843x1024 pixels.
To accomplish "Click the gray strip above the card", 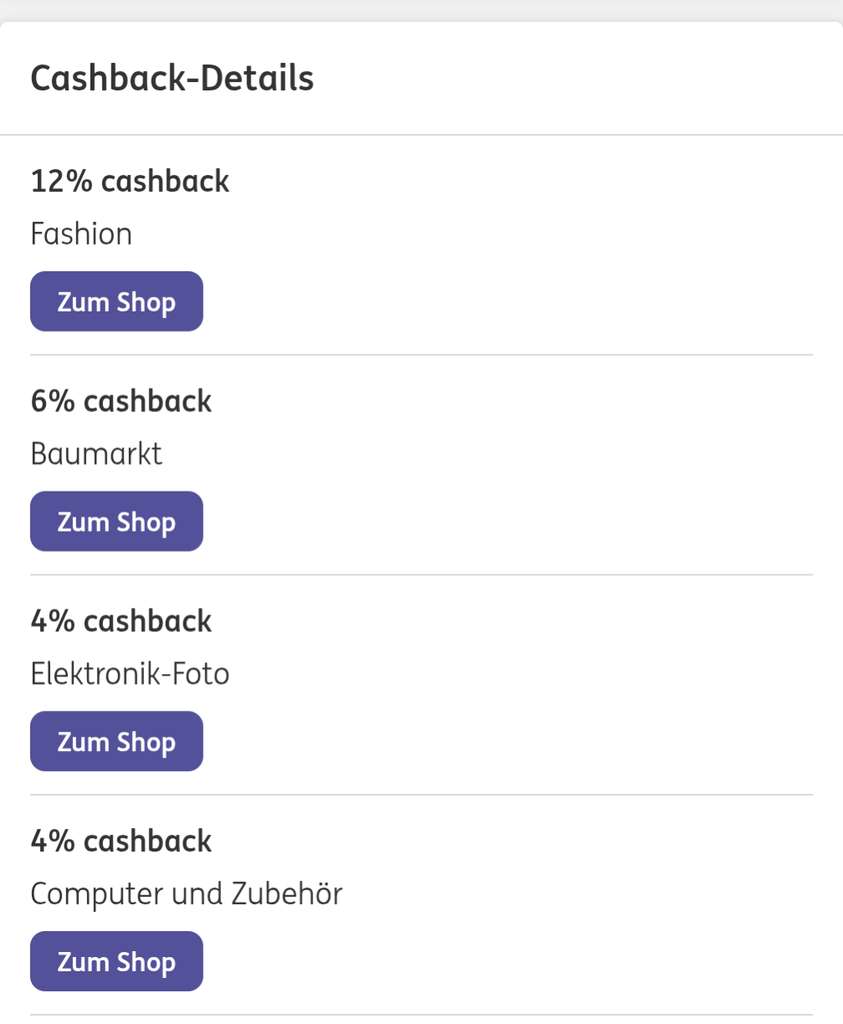I will (421, 10).
